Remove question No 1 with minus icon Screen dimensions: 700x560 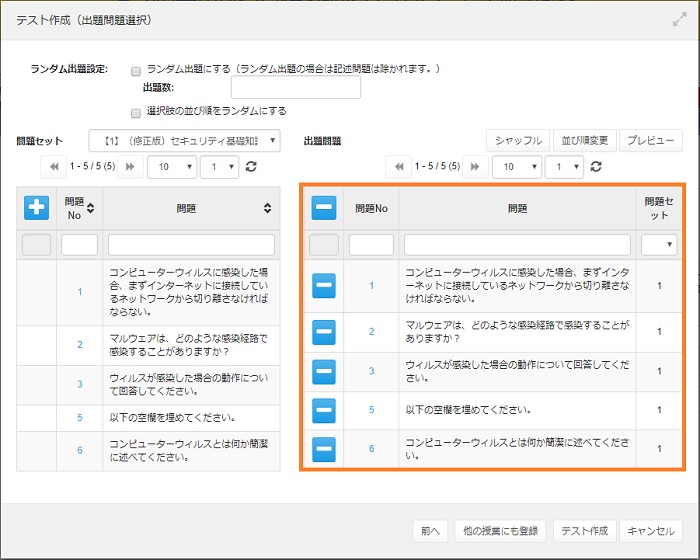323,286
